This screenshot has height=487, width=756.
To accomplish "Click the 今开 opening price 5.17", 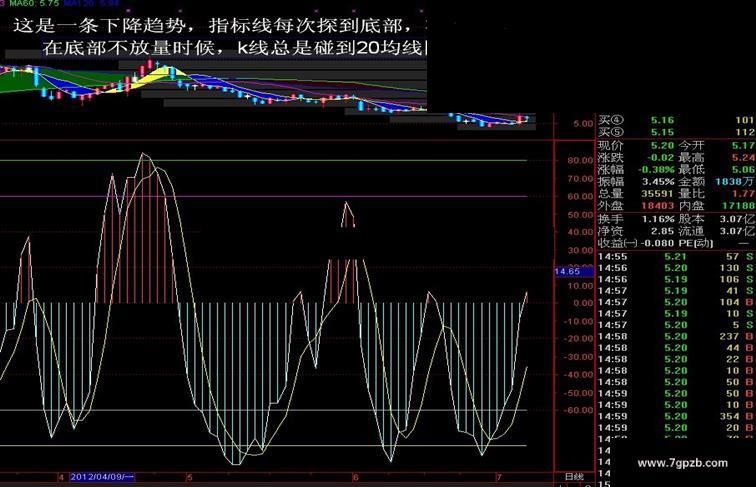I will pyautogui.click(x=743, y=145).
